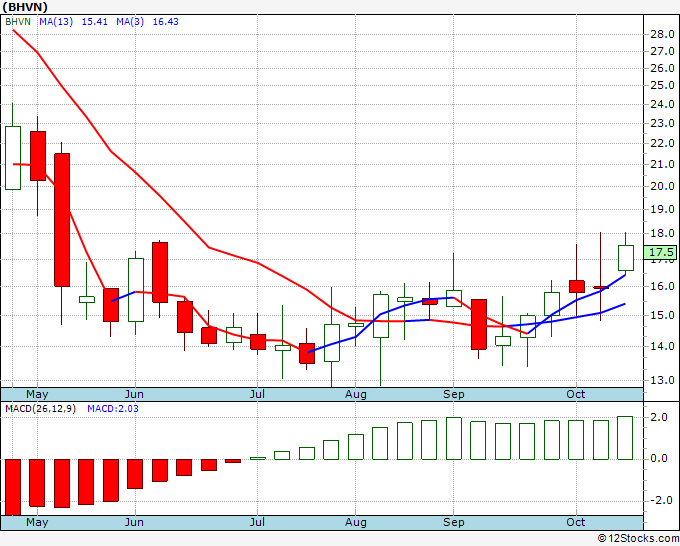Click the MA(13) legend label

point(56,22)
